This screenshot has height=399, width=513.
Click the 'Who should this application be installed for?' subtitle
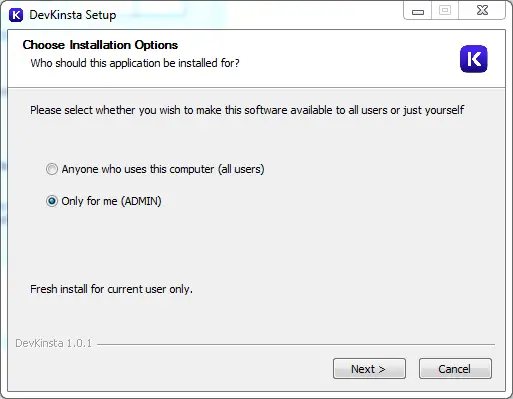pos(135,63)
